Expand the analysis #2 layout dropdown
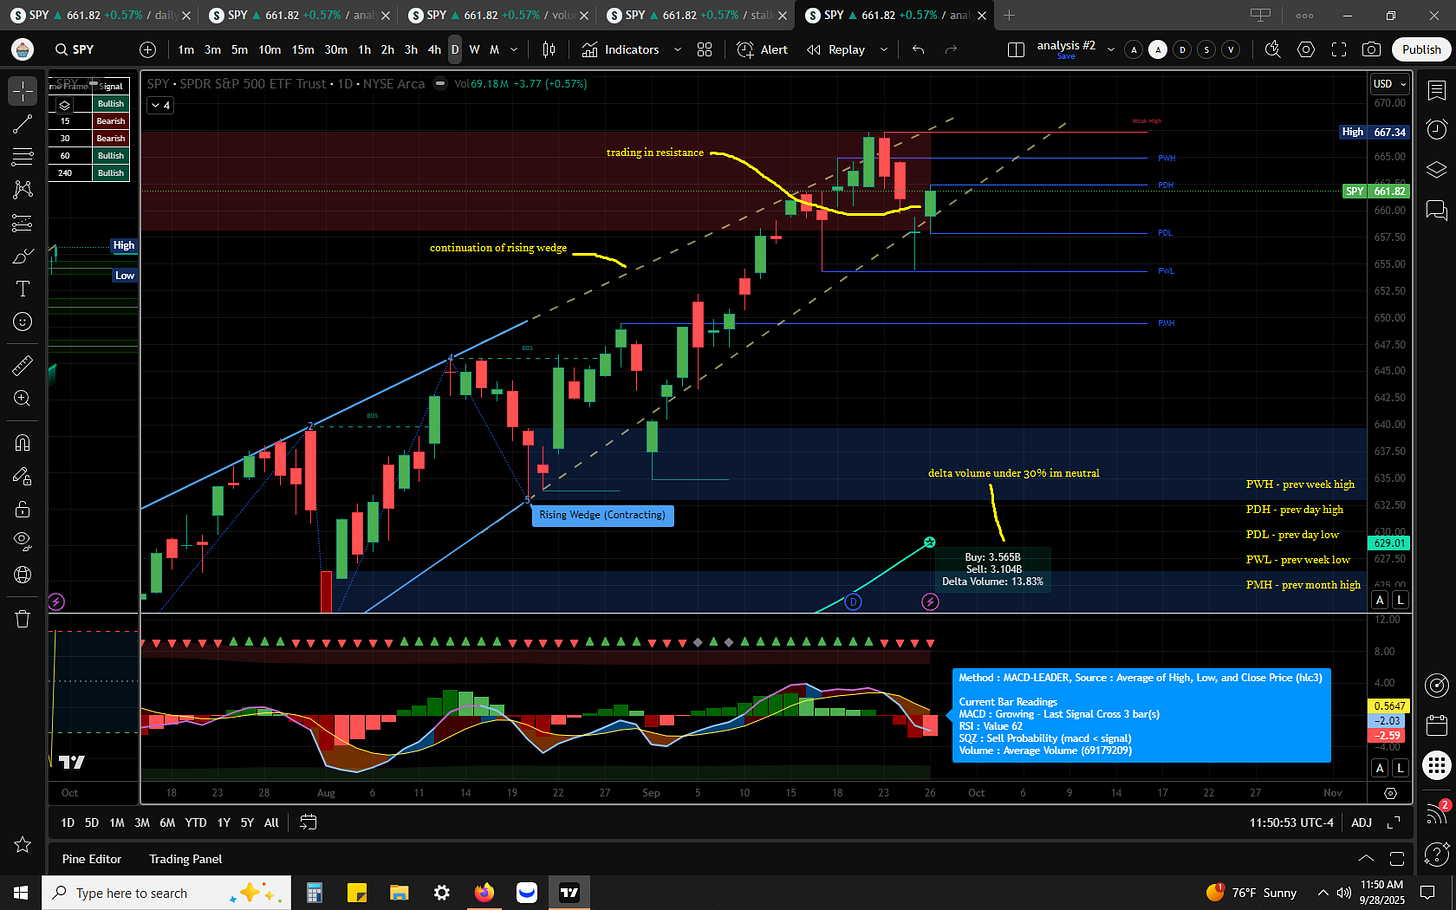The image size is (1456, 910). click(1110, 49)
